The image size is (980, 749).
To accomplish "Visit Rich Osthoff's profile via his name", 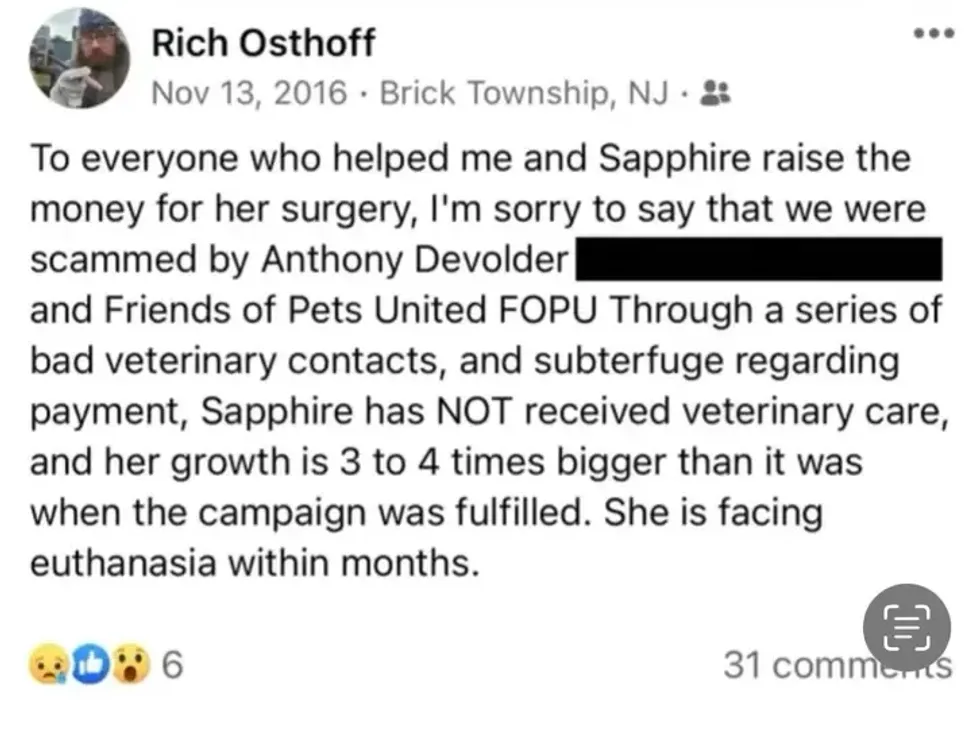I will click(263, 42).
